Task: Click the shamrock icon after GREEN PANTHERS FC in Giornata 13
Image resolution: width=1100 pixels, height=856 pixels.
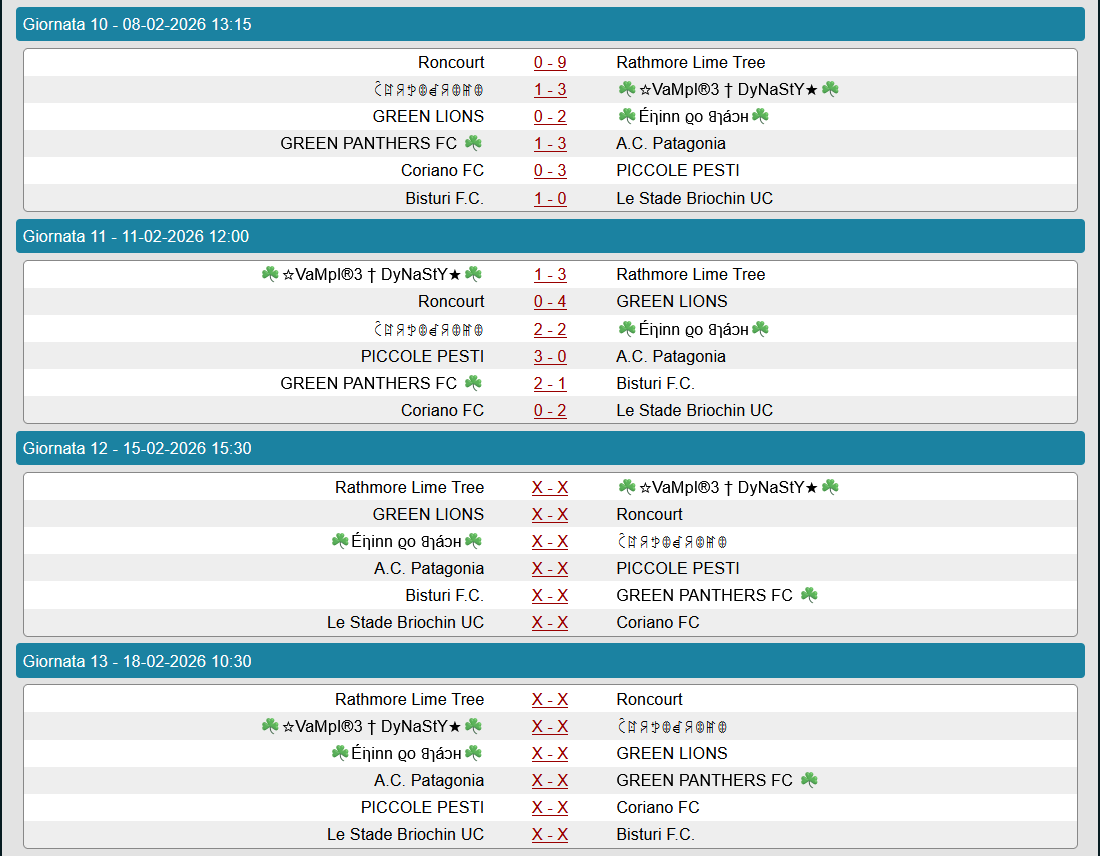Action: coord(809,780)
